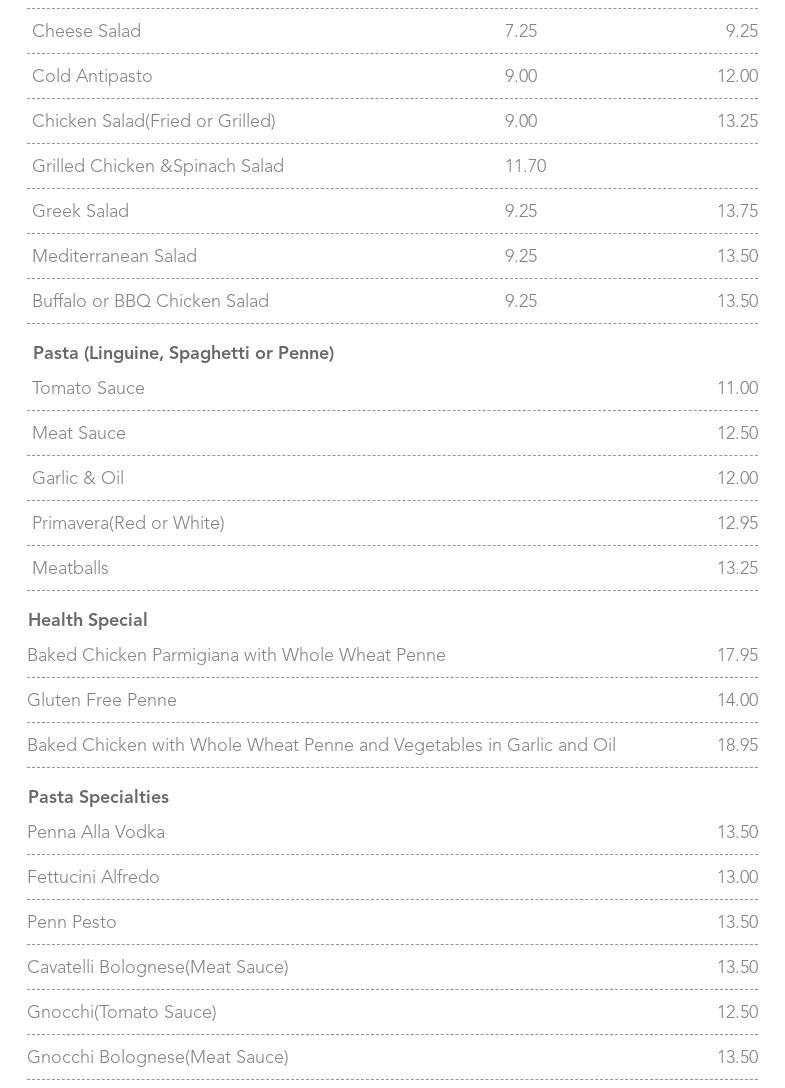Click the Health Special section heading
This screenshot has height=1088, width=785.
click(88, 620)
